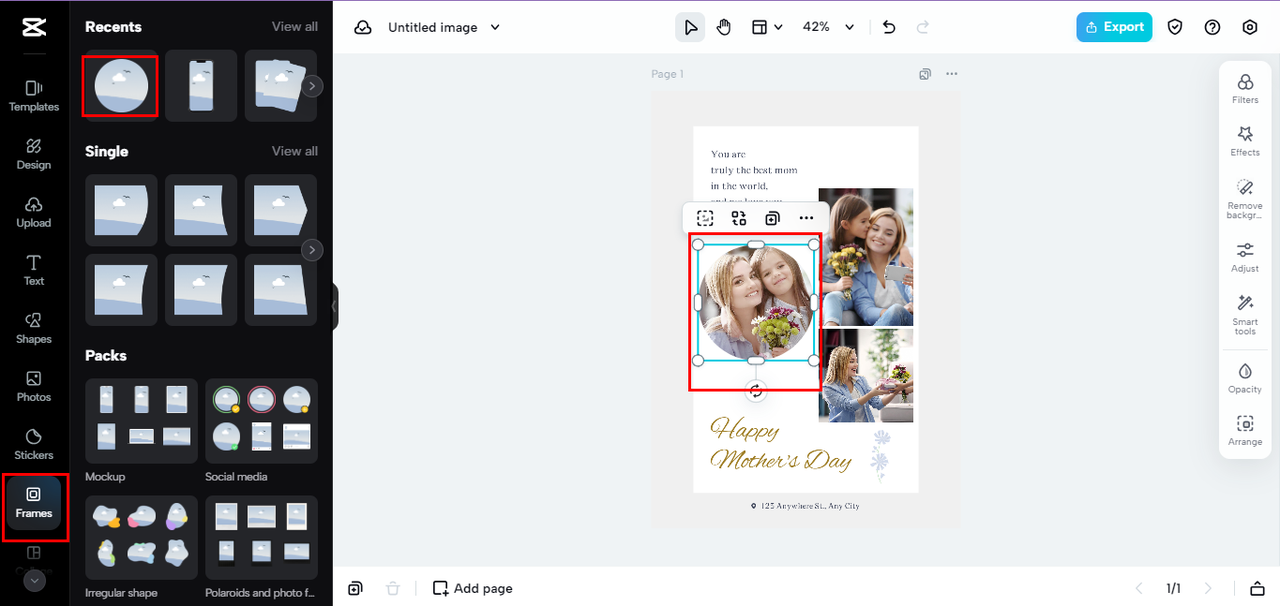Open the Stickers sidebar panel
Screen dimensions: 1280x606
coord(34,443)
